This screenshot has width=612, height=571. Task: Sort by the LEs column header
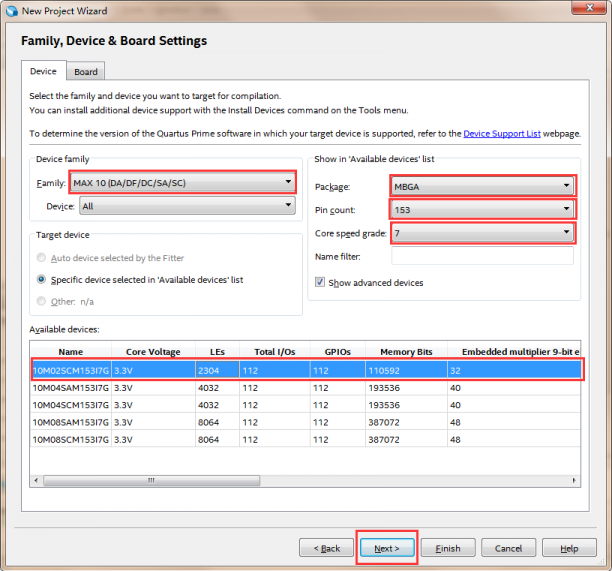(217, 352)
